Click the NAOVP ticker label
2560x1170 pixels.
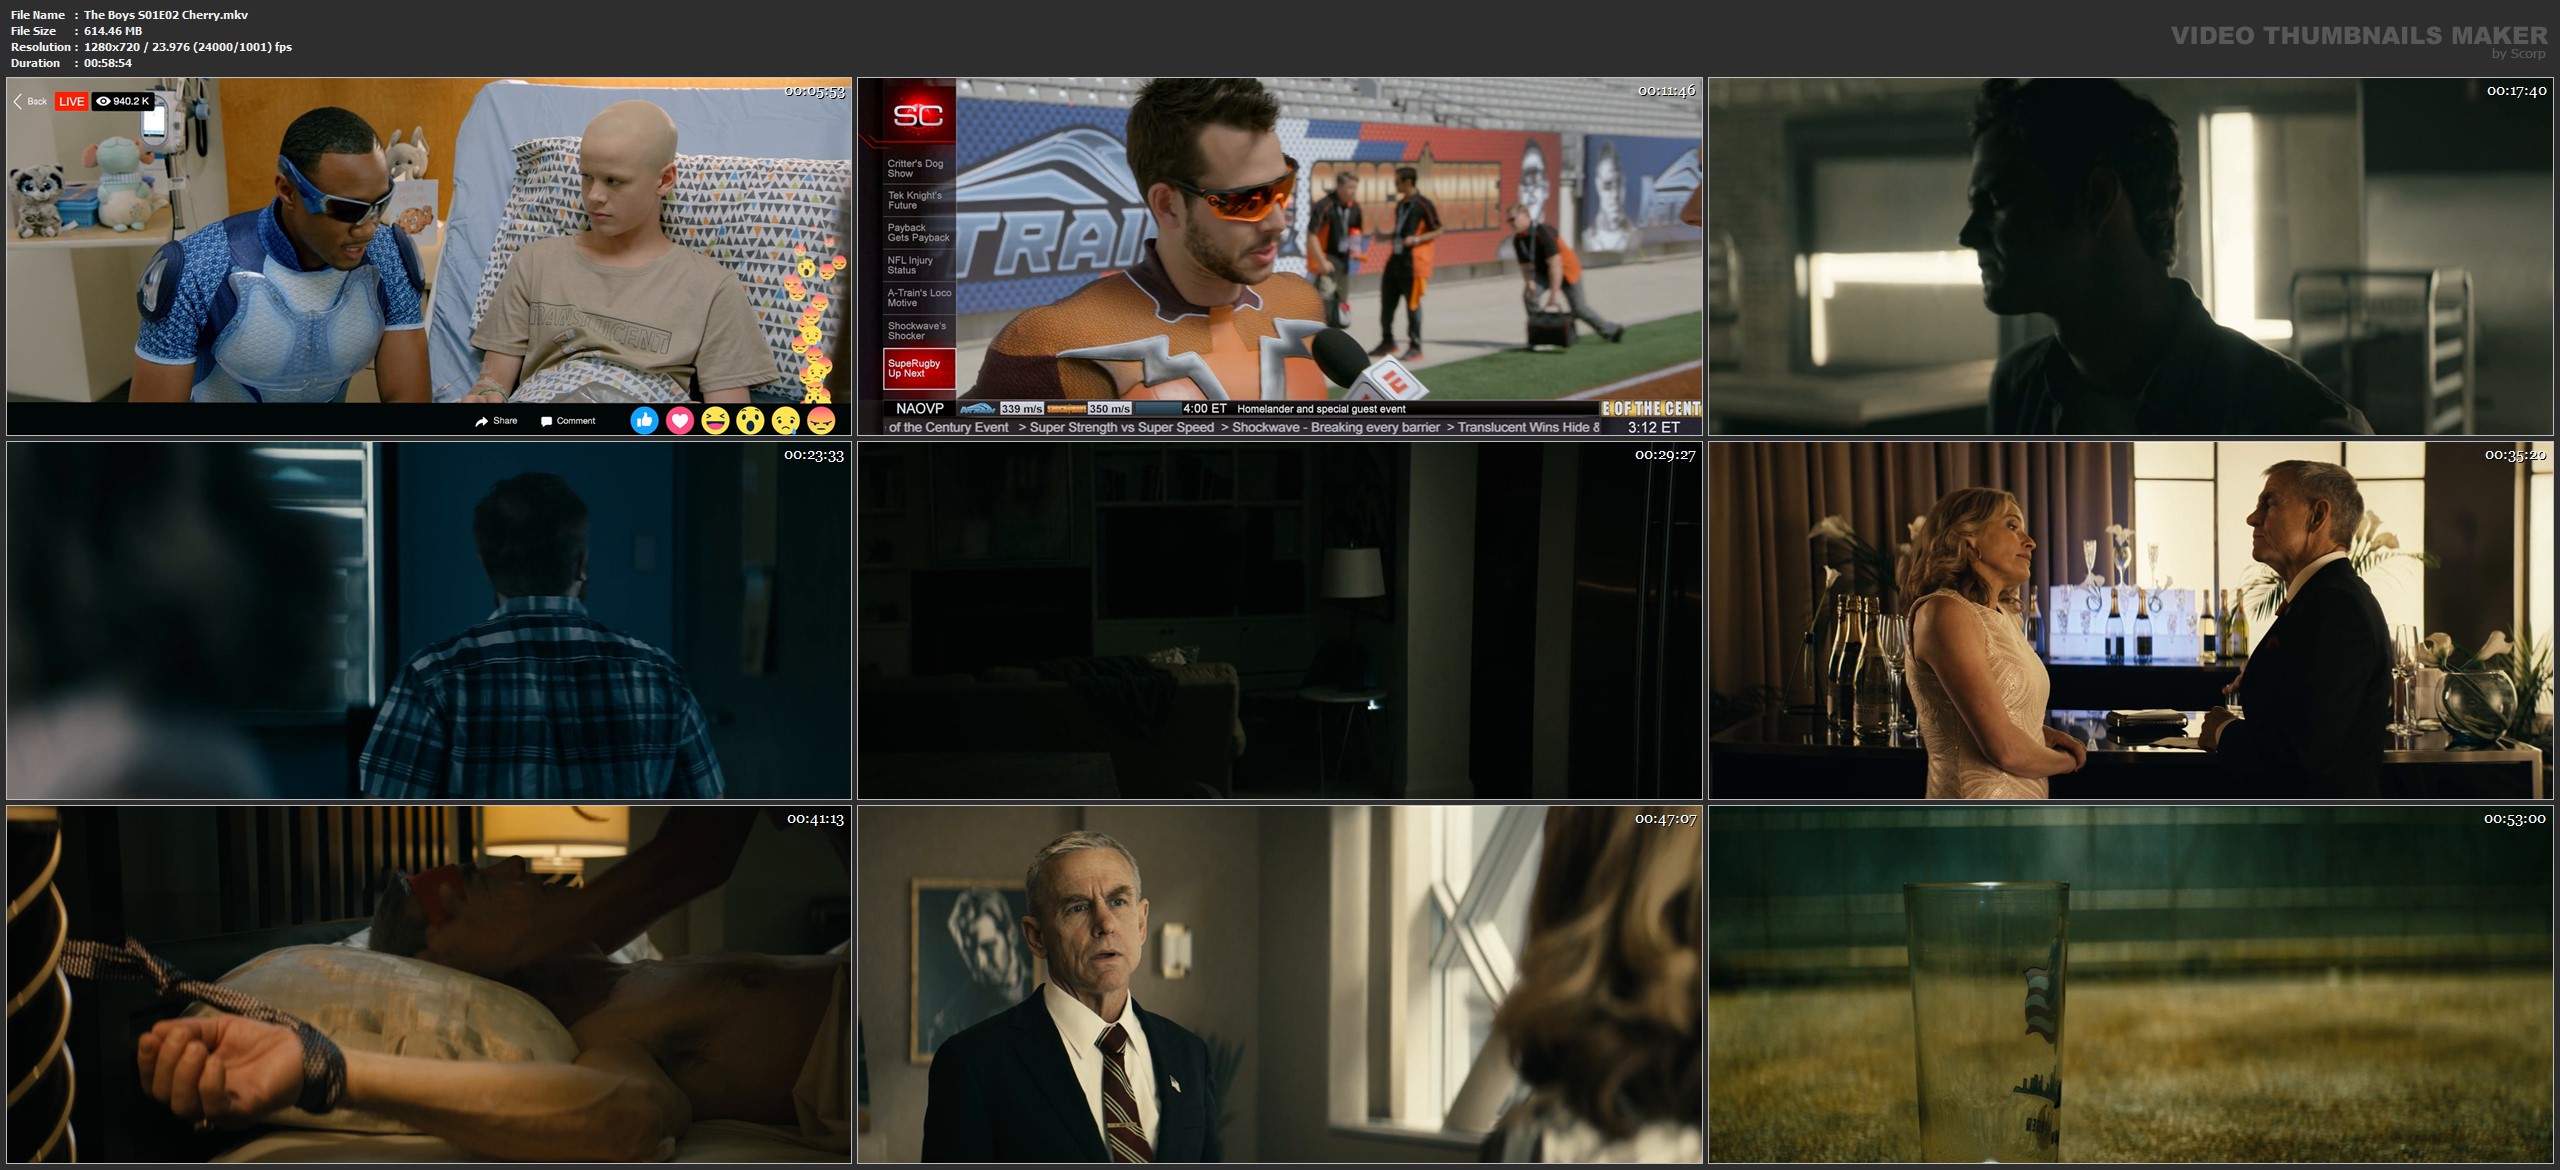920,408
